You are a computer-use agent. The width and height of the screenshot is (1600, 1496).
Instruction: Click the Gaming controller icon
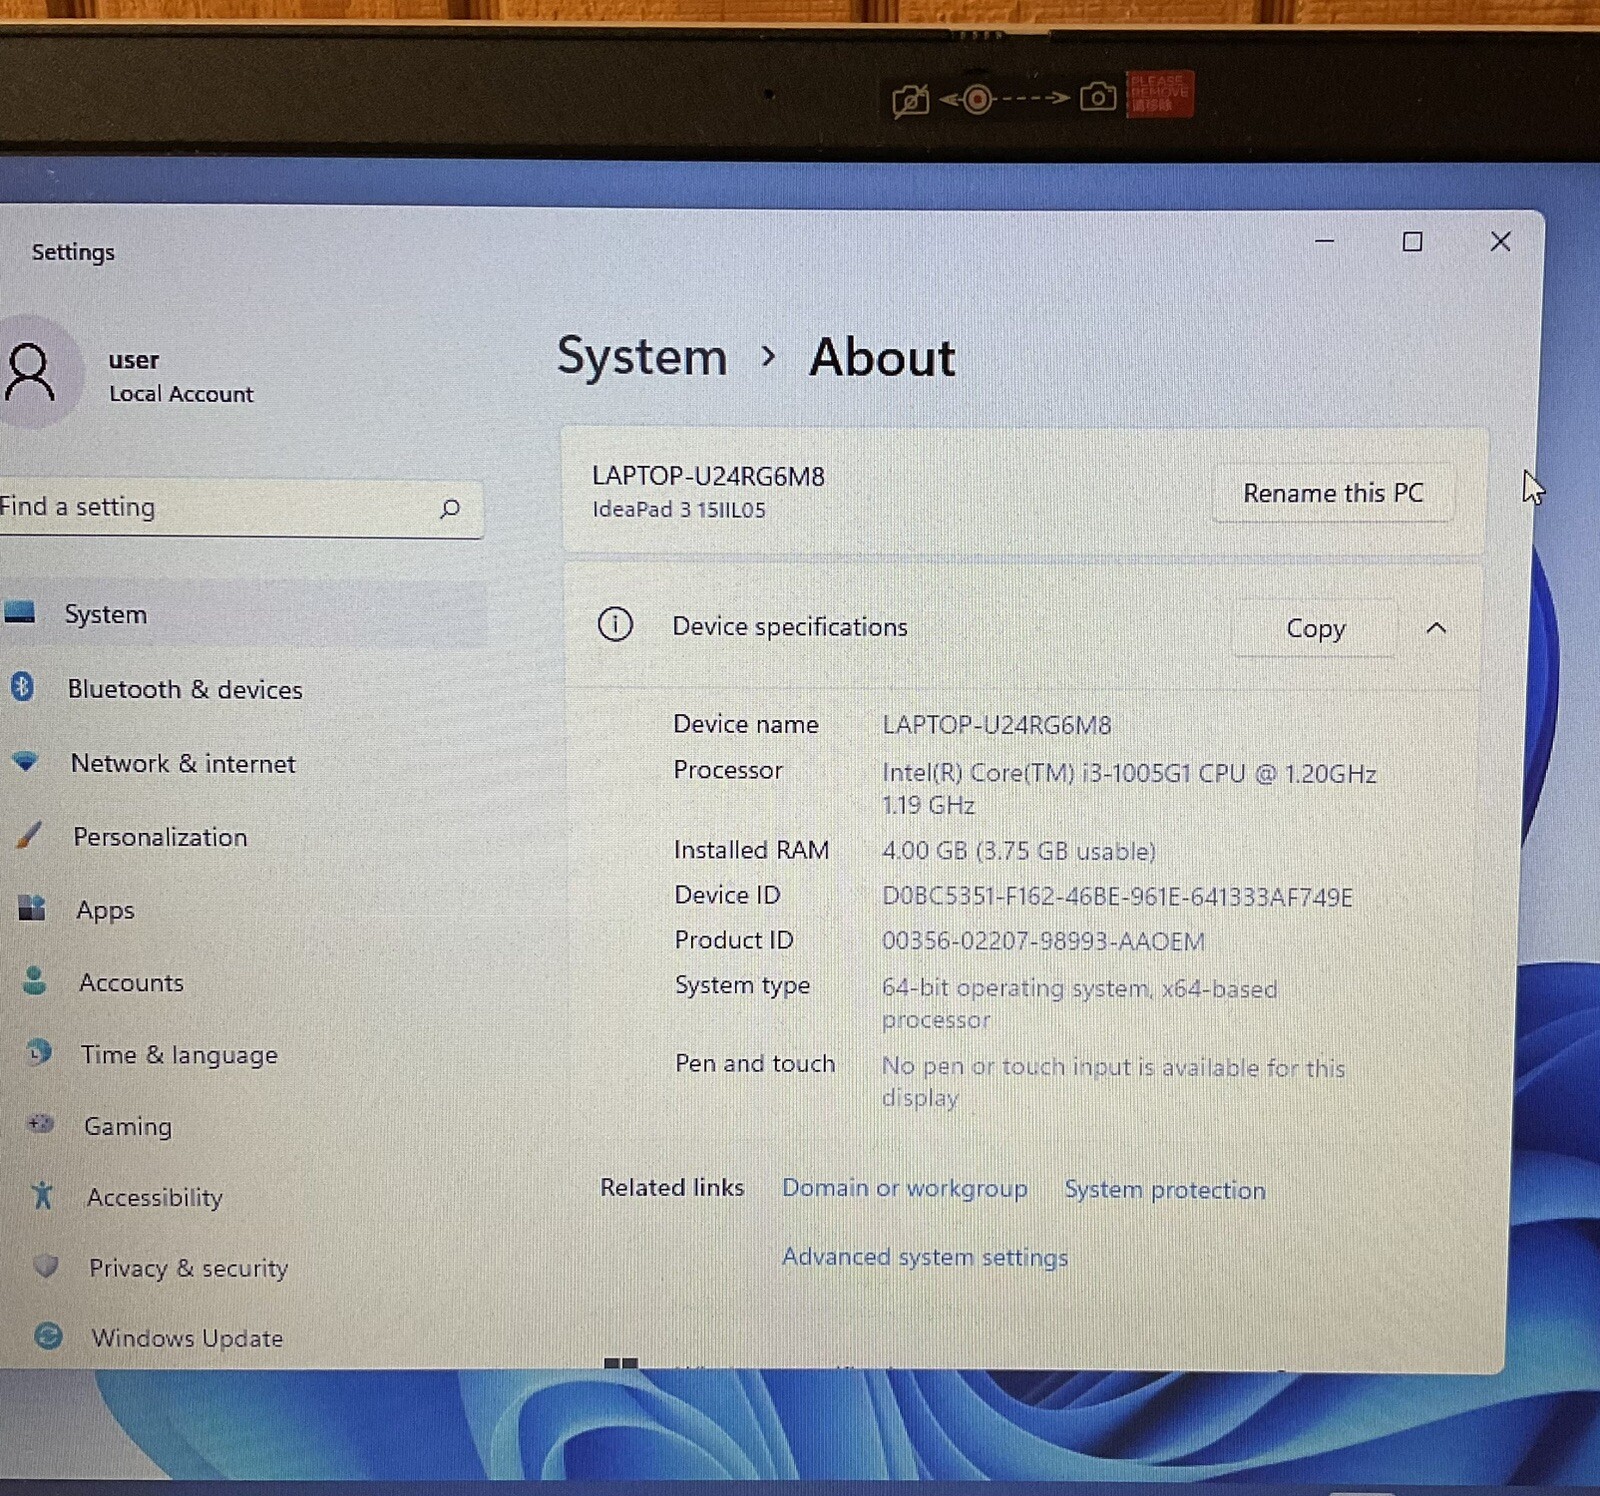coord(41,1123)
